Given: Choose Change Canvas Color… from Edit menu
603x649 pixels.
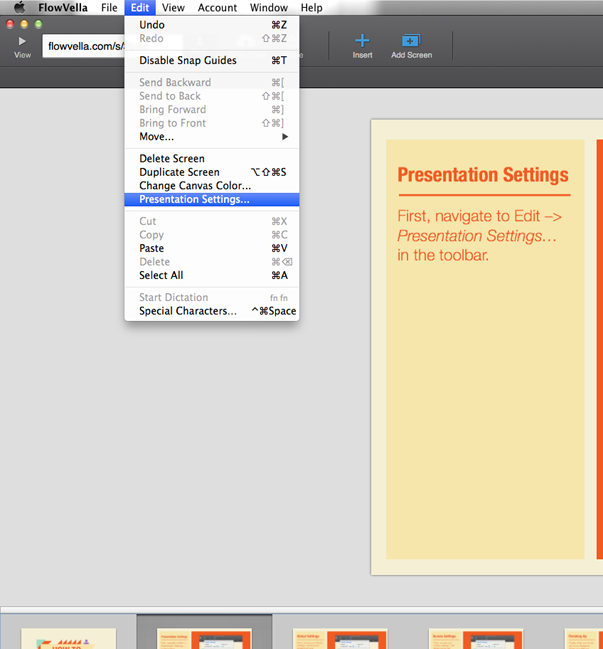Looking at the screenshot, I should tap(195, 186).
